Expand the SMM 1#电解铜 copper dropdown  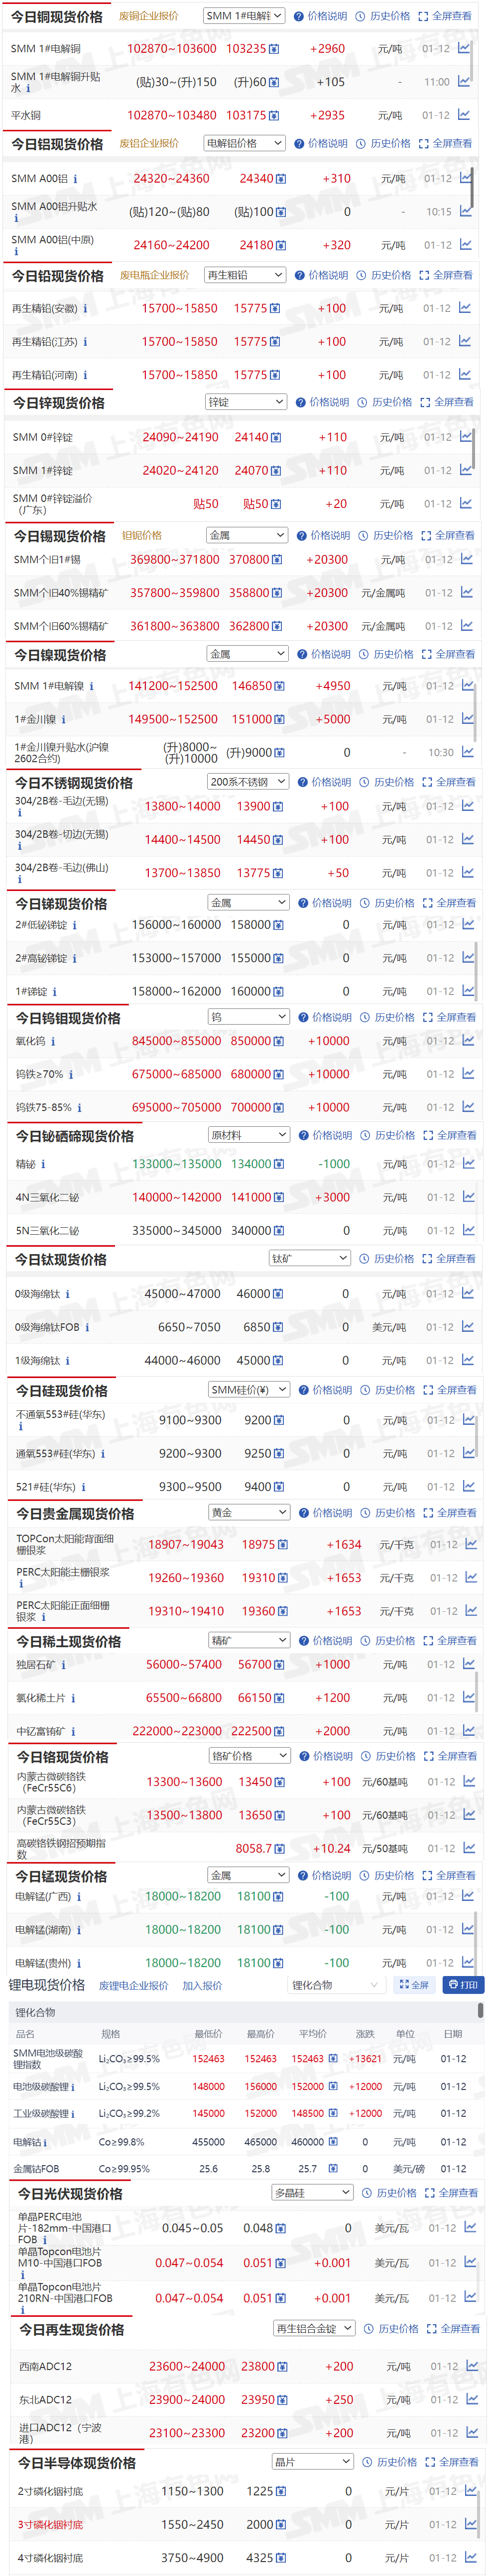pyautogui.click(x=244, y=16)
